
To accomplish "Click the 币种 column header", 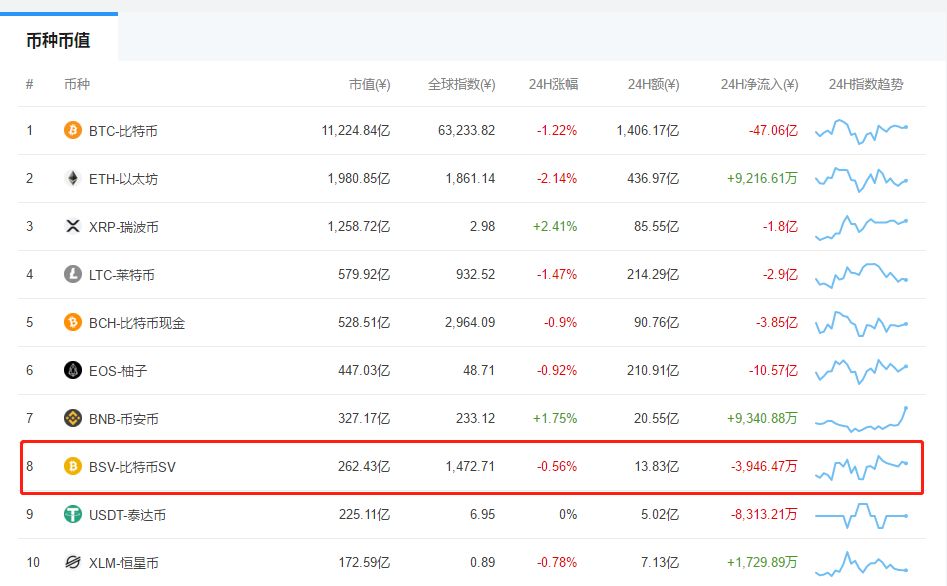I will click(x=77, y=85).
